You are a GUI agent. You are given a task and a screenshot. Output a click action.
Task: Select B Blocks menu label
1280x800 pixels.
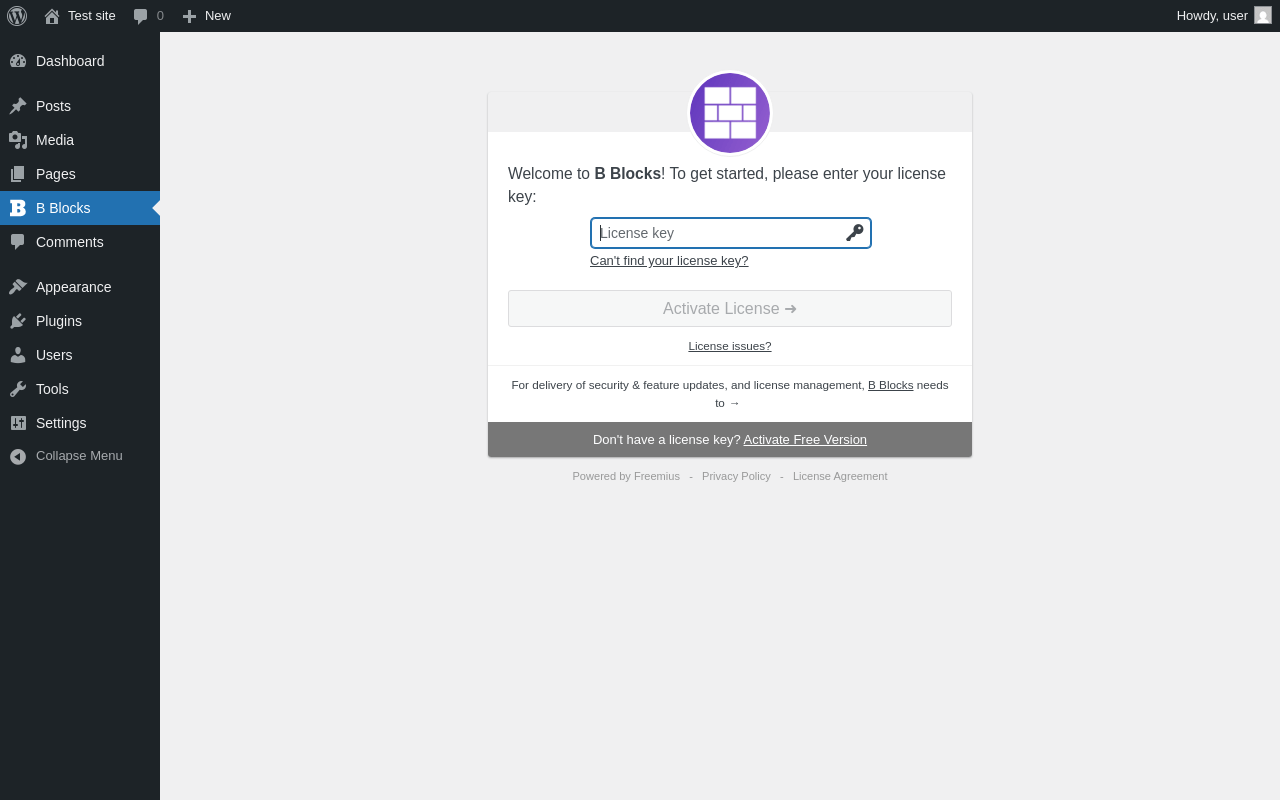coord(63,208)
